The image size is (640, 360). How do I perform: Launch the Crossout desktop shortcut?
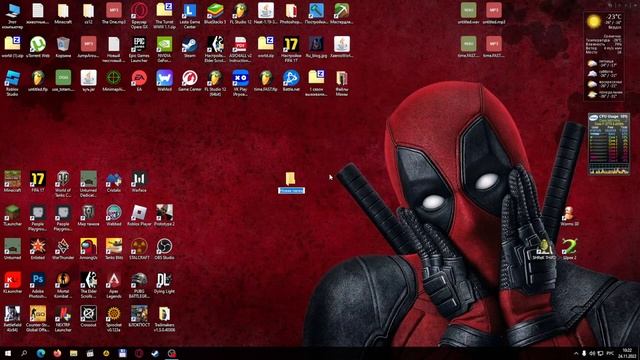pyautogui.click(x=89, y=317)
